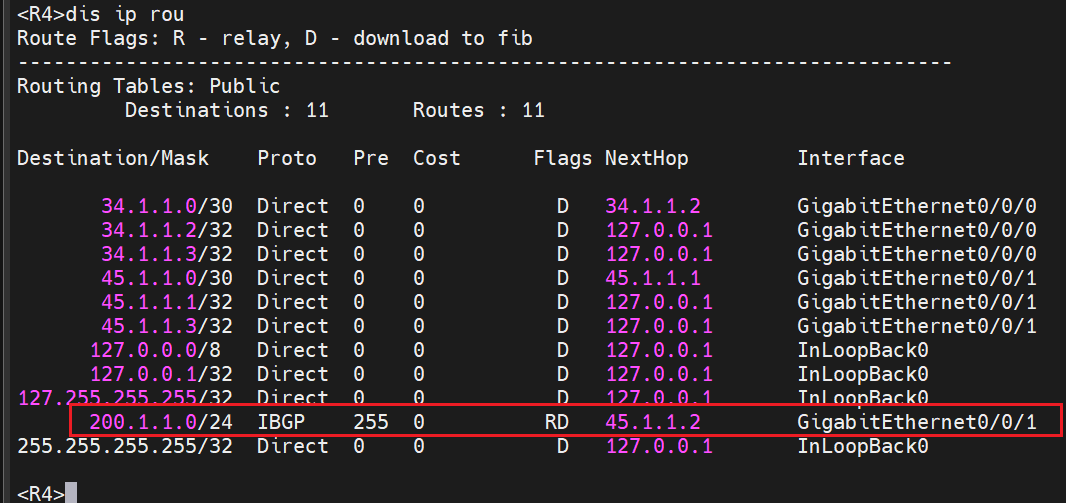Click the Destination/Mask column header
Image resolution: width=1066 pixels, height=503 pixels.
112,158
